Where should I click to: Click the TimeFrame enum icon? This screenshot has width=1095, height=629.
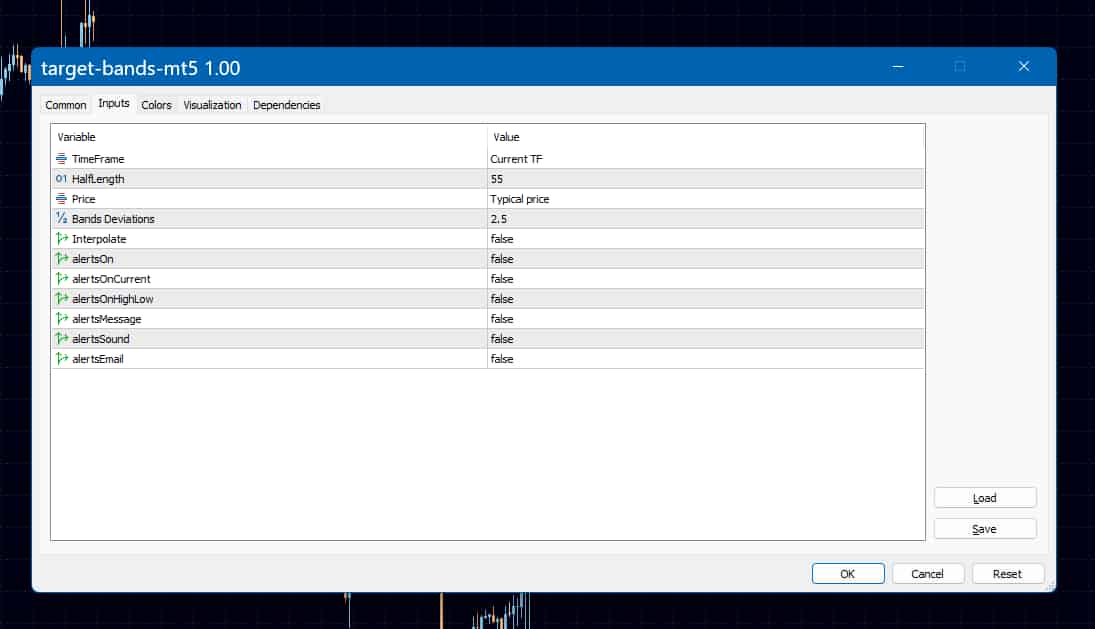point(61,158)
